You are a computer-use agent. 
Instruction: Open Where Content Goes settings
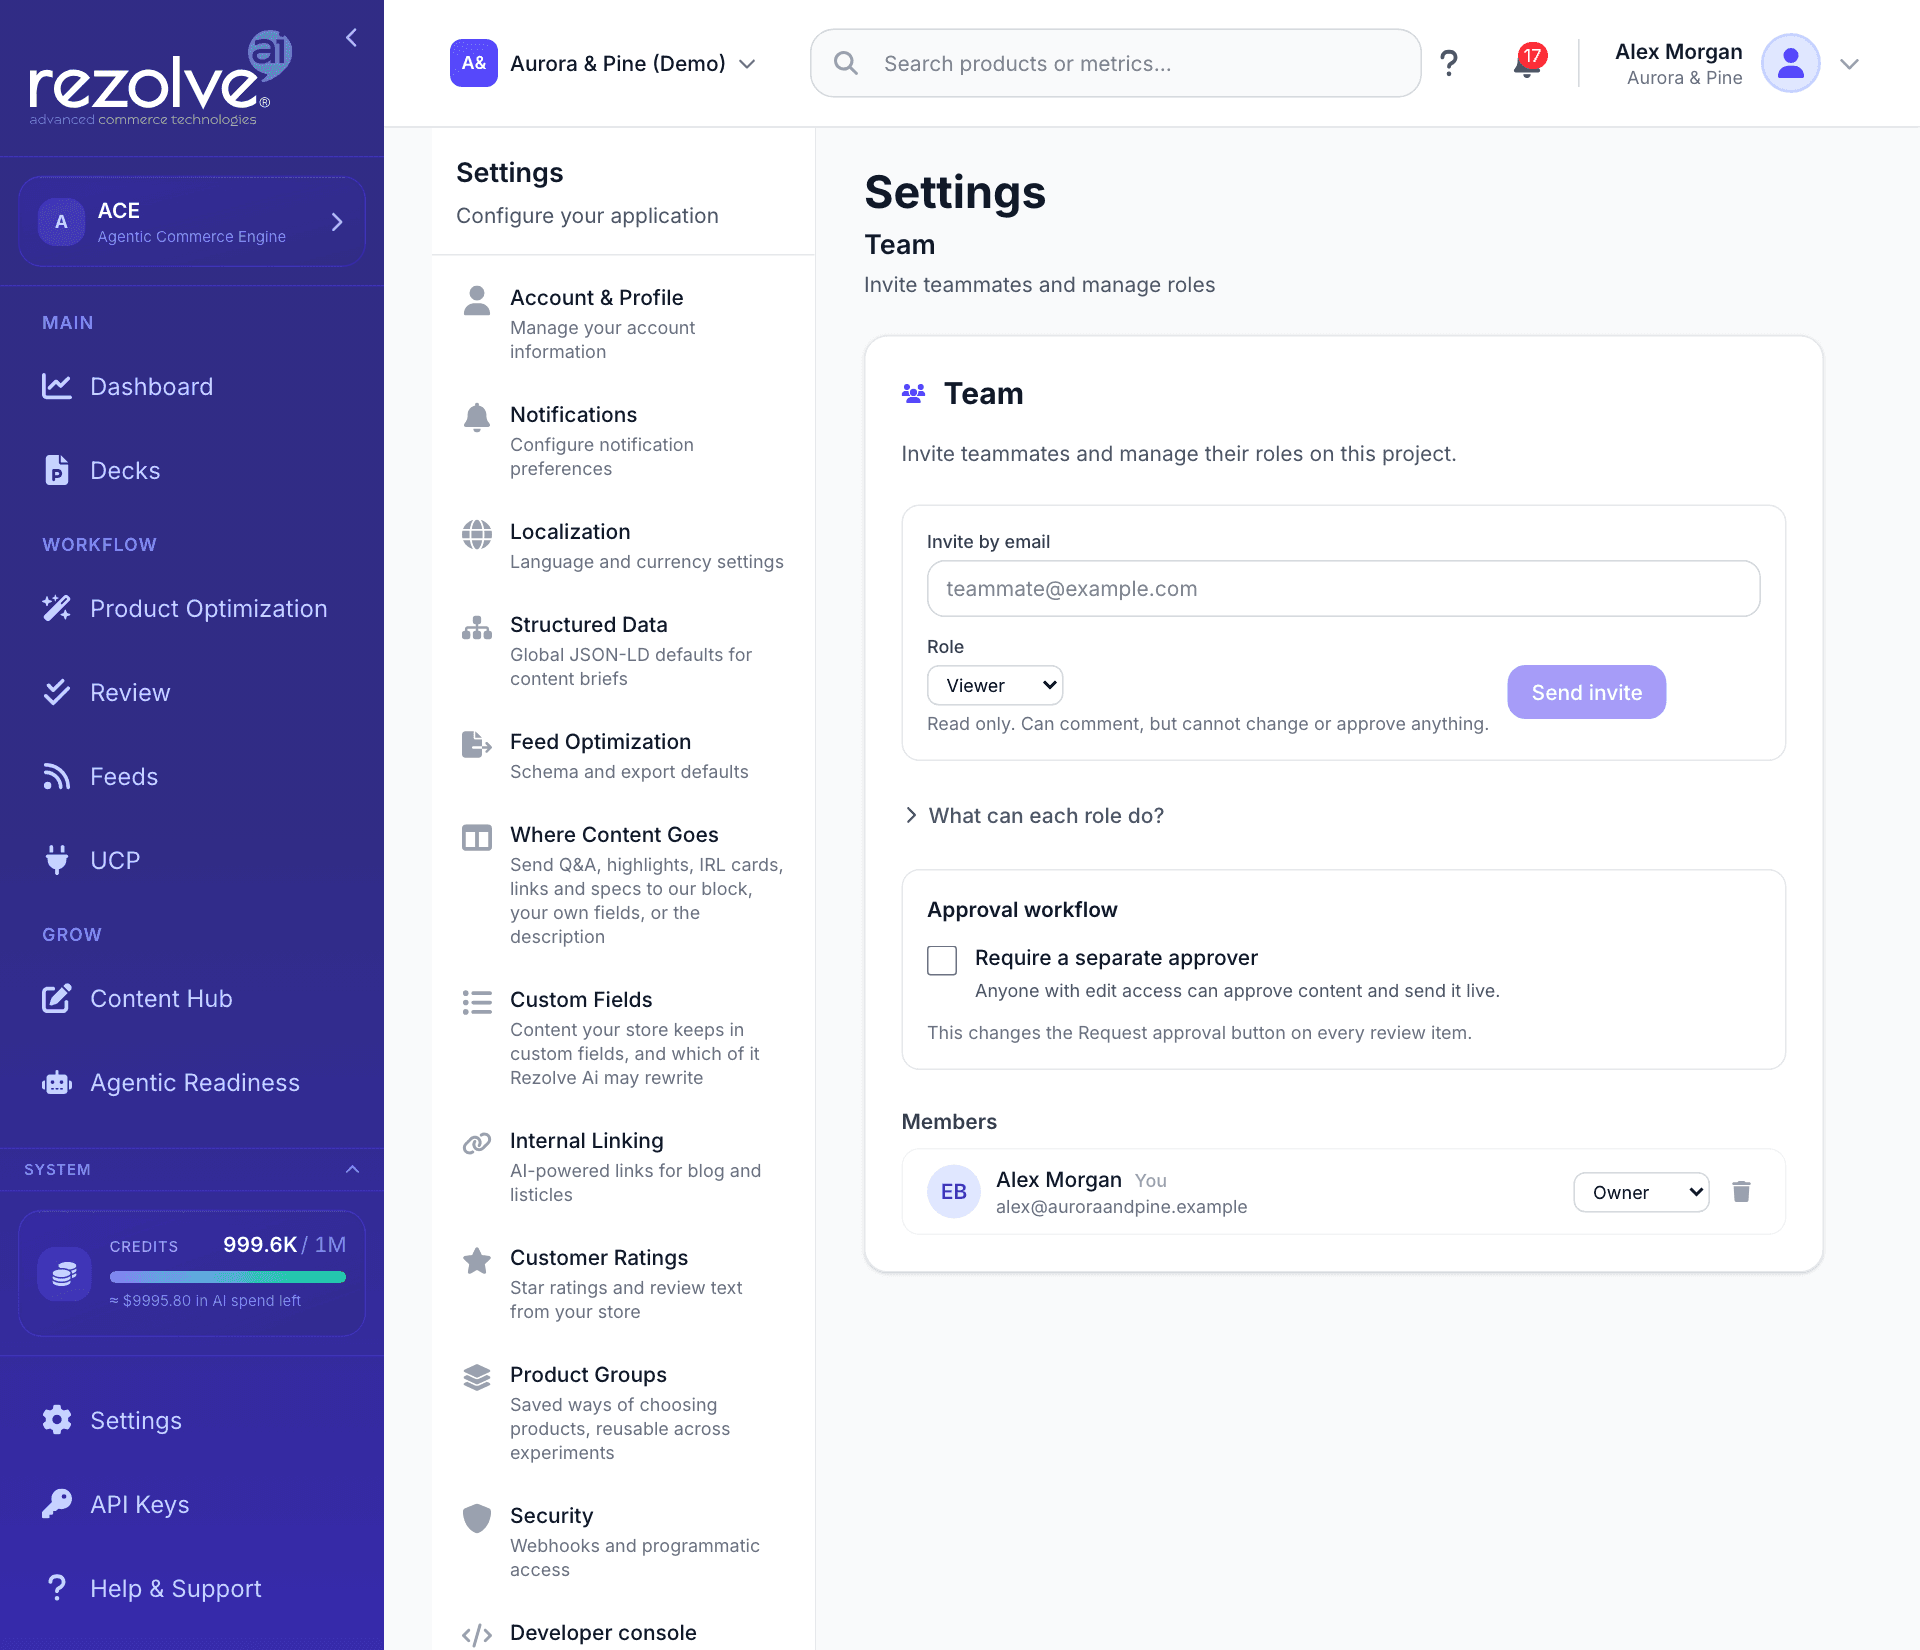pyautogui.click(x=623, y=885)
